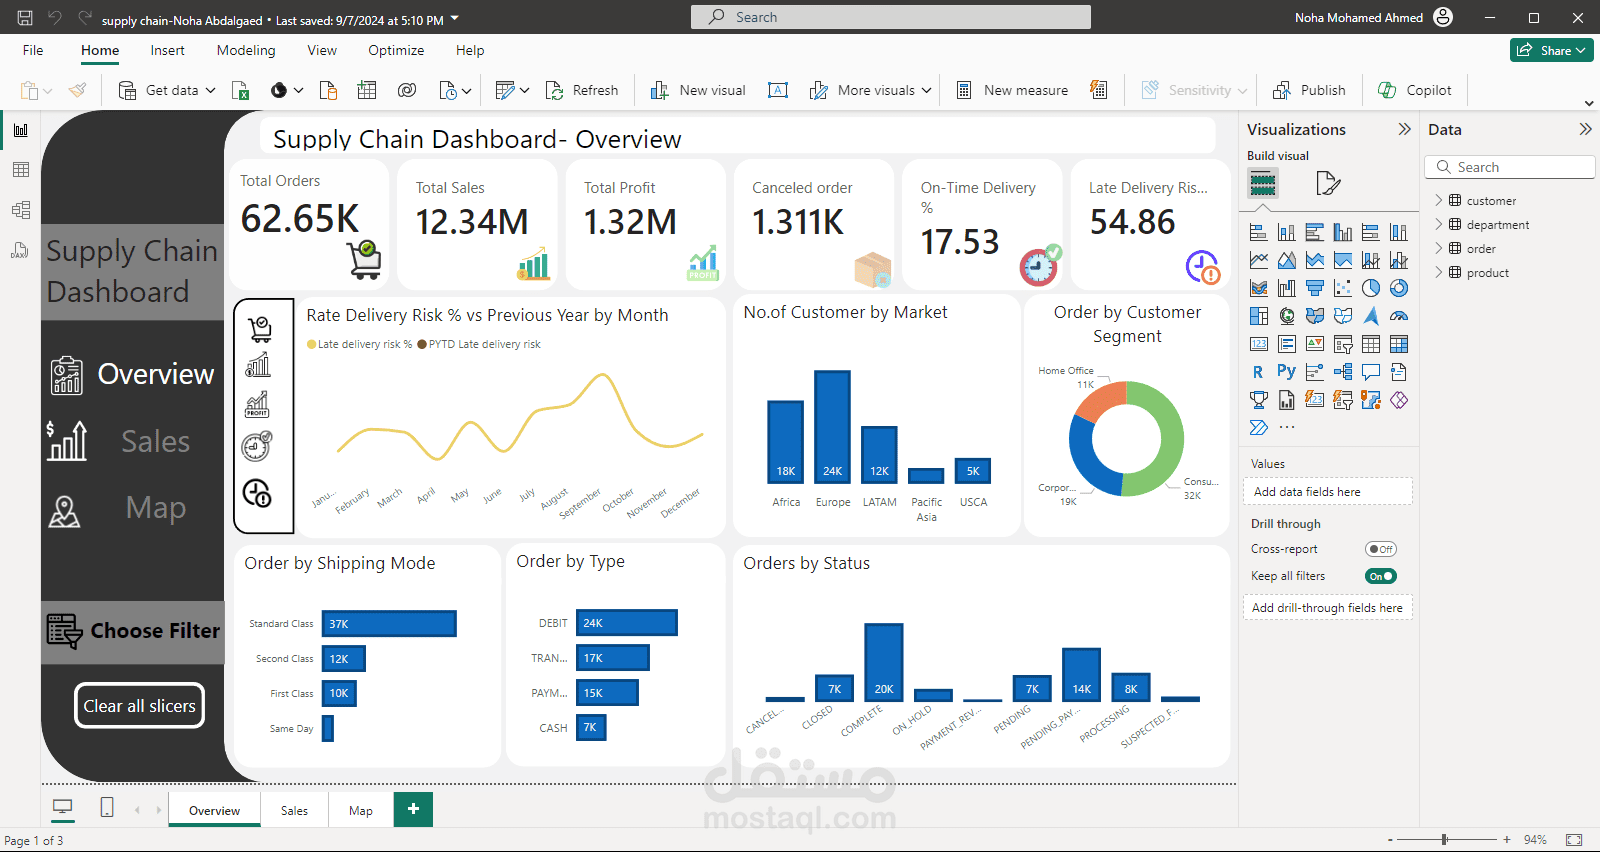
Task: Switch to mobile layout icon
Action: click(x=107, y=808)
